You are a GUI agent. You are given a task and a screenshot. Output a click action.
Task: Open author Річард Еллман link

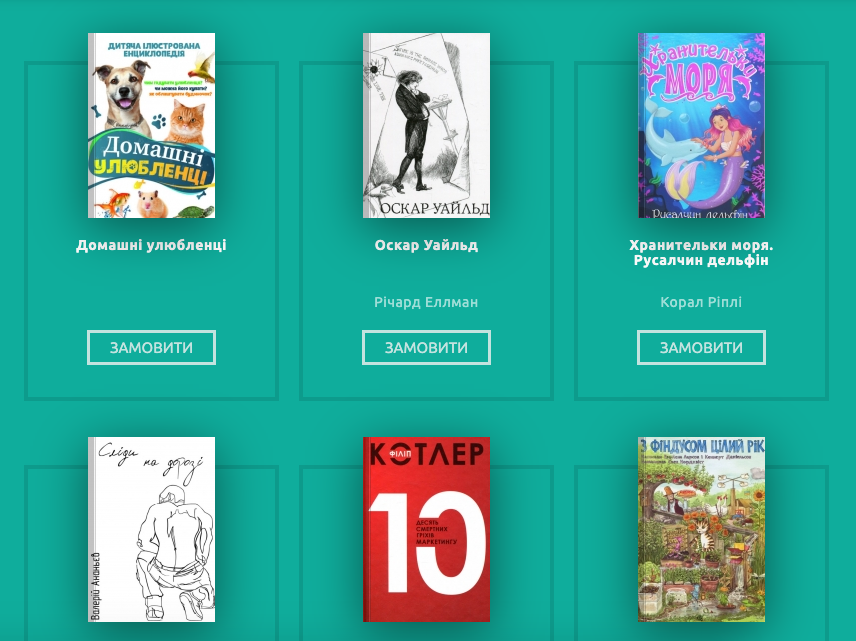click(426, 302)
